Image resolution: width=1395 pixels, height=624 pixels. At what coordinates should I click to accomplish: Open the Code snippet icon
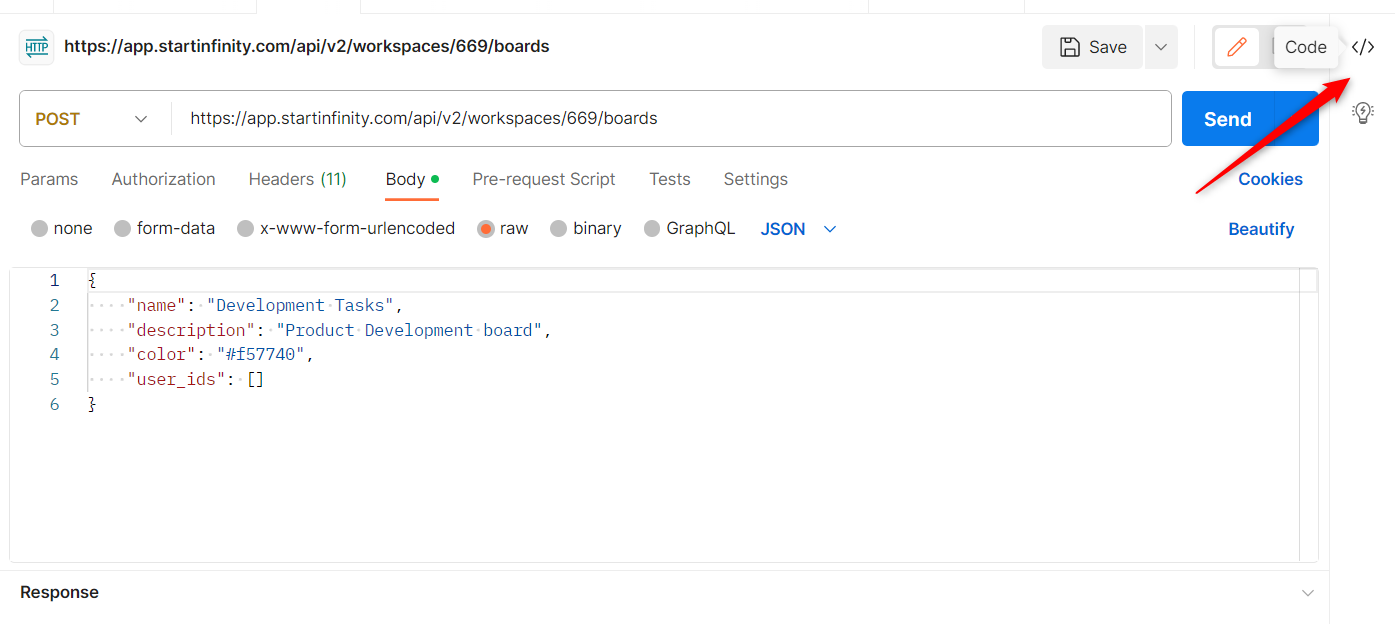point(1363,47)
